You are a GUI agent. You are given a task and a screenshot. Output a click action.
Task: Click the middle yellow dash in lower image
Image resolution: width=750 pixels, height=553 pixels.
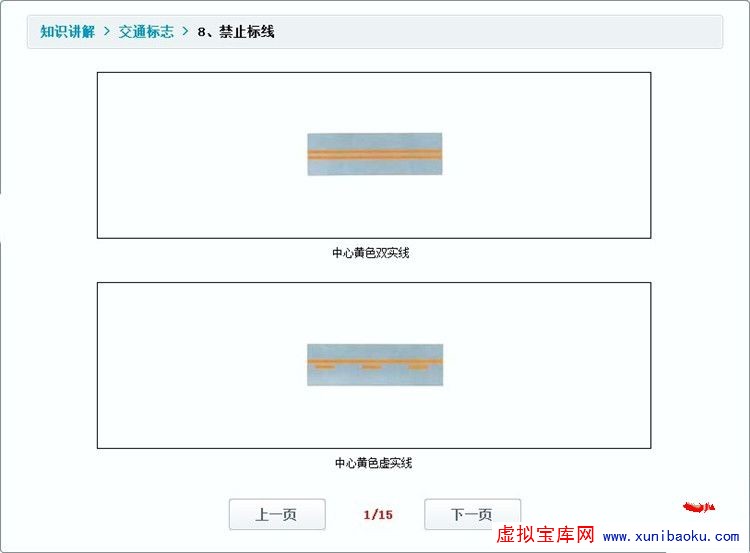pos(371,368)
